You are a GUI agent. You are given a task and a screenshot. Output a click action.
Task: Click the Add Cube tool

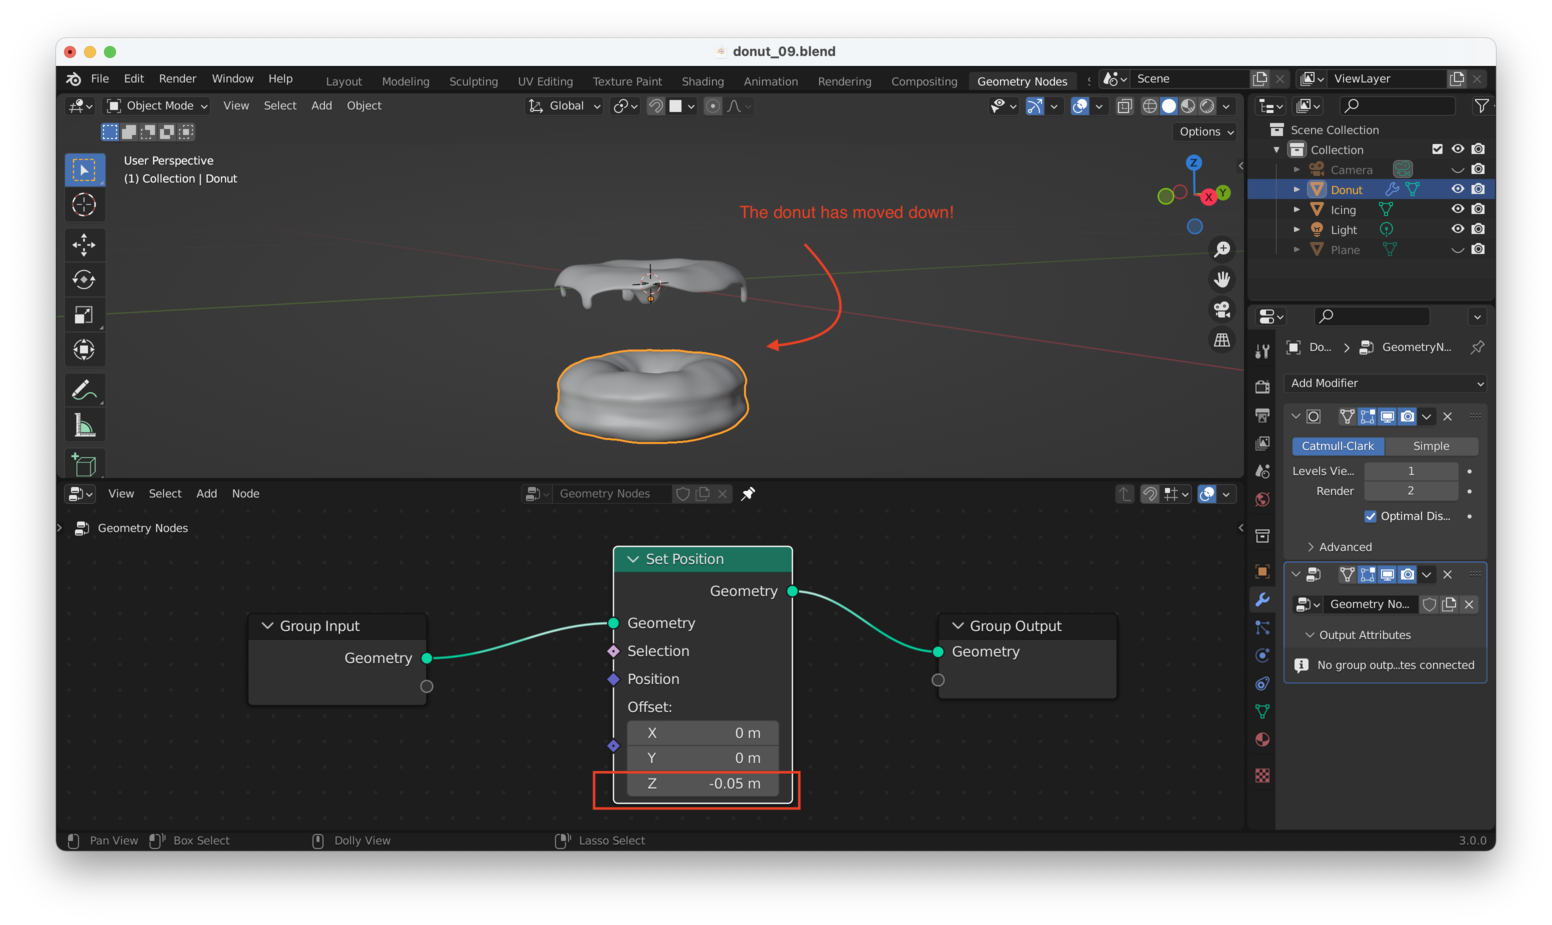(84, 464)
